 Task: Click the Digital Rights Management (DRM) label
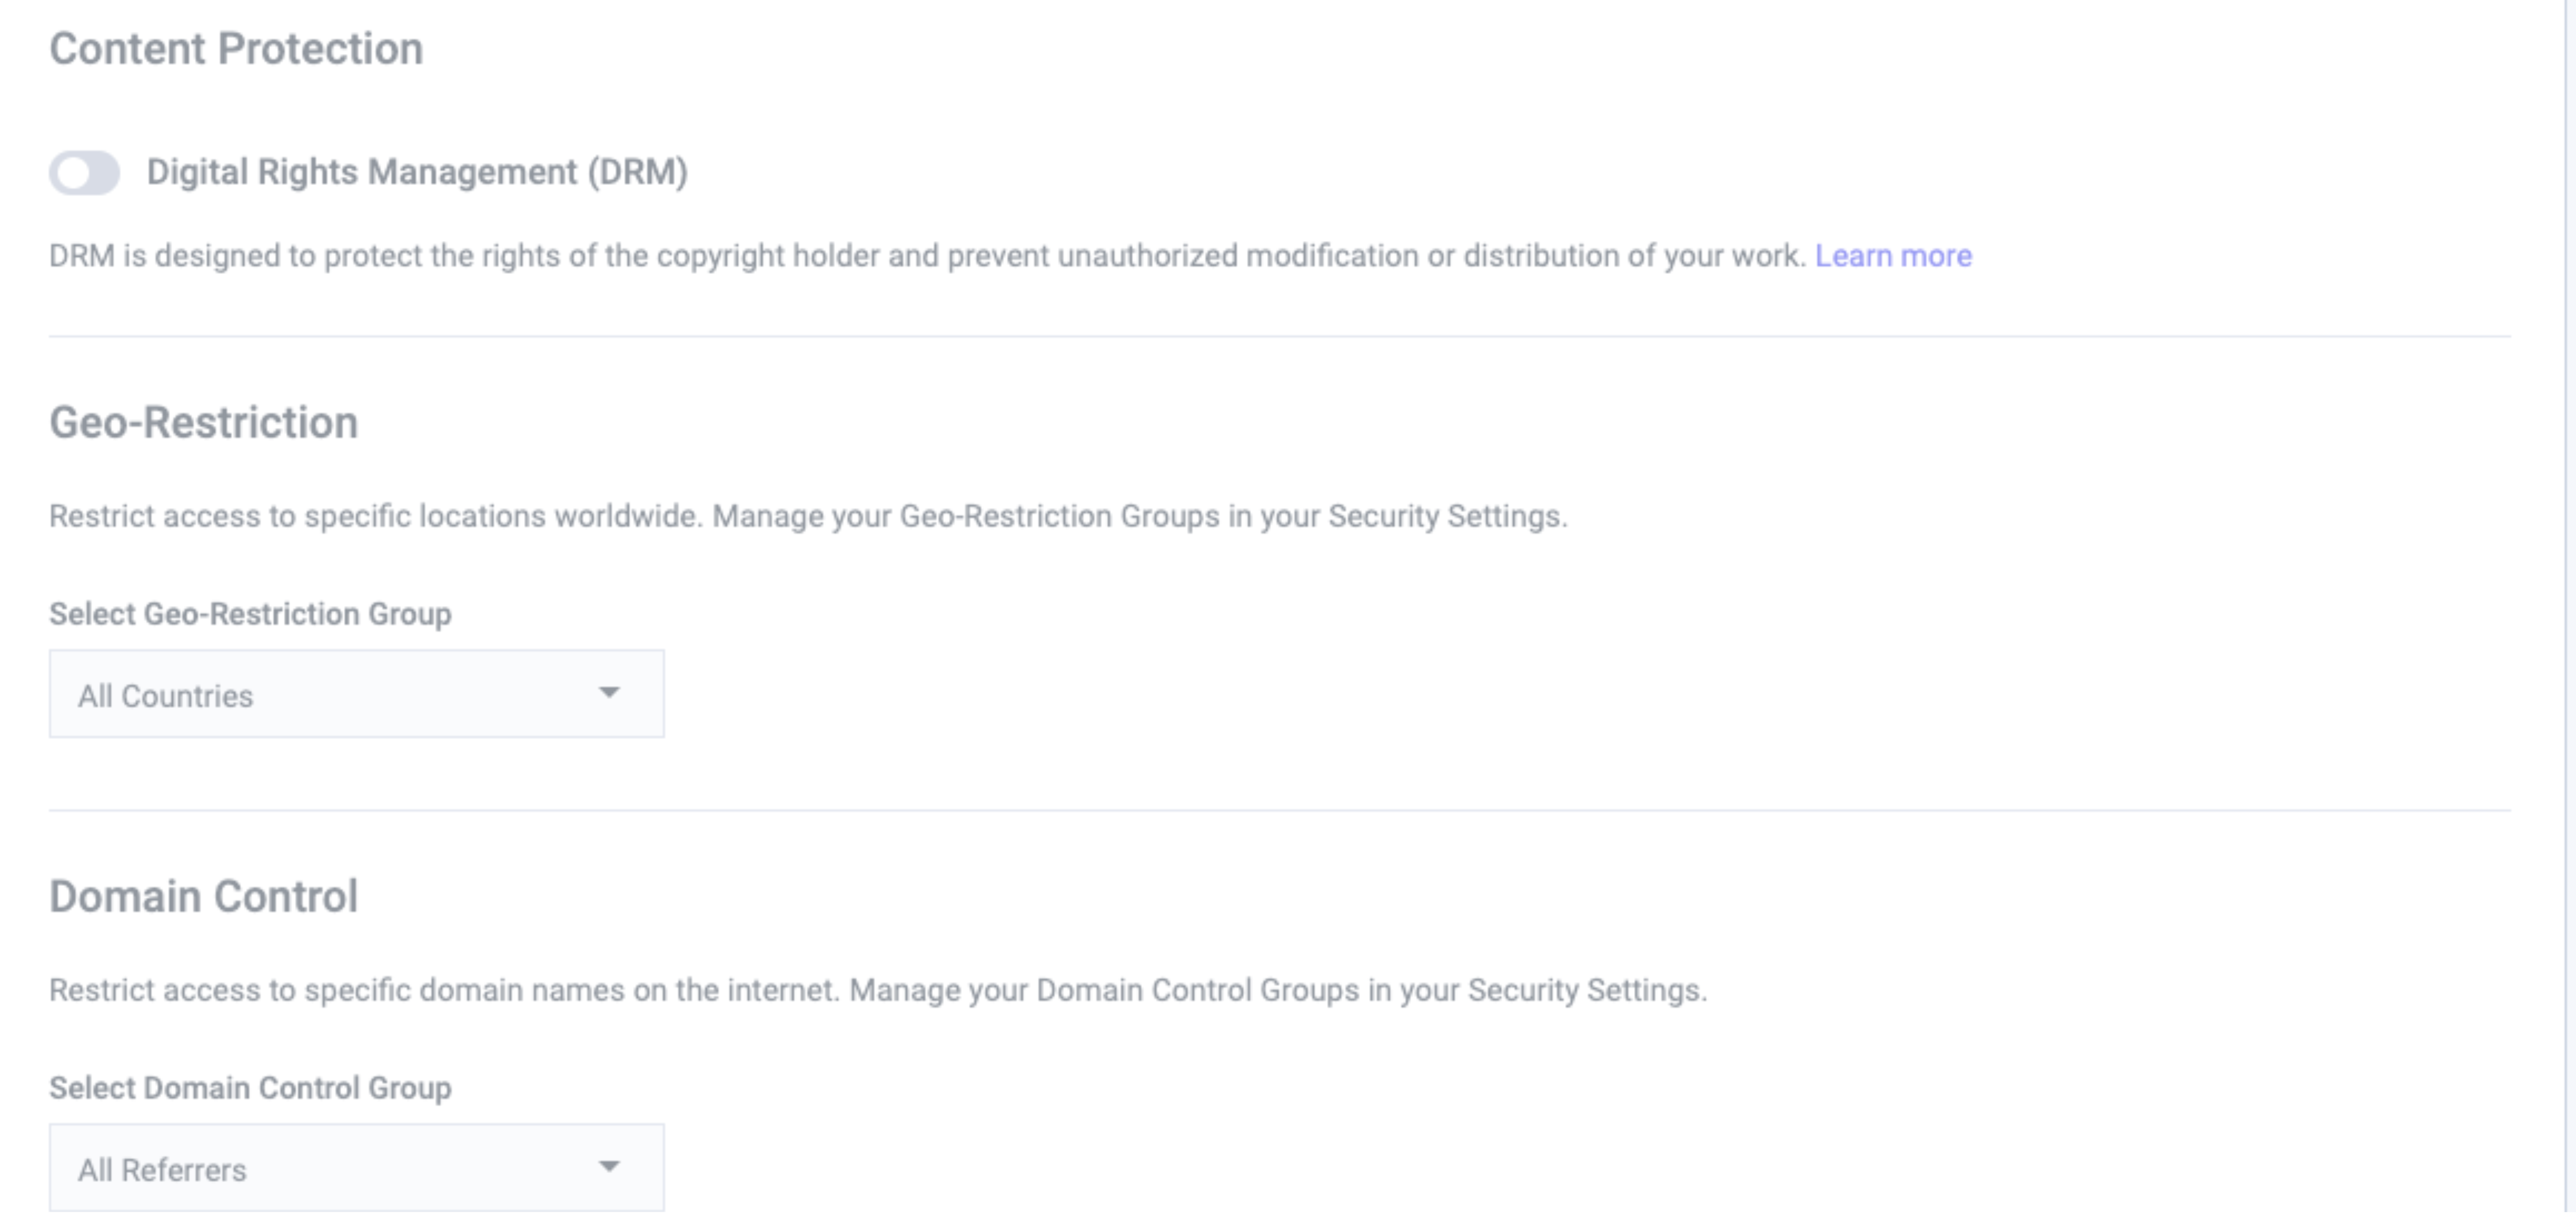point(417,172)
